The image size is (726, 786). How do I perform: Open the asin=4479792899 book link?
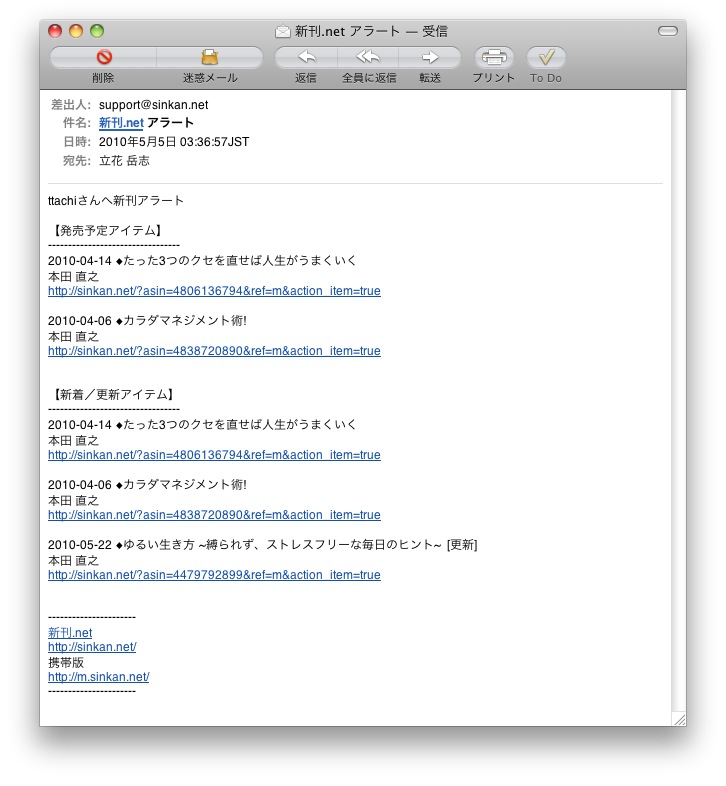(214, 576)
